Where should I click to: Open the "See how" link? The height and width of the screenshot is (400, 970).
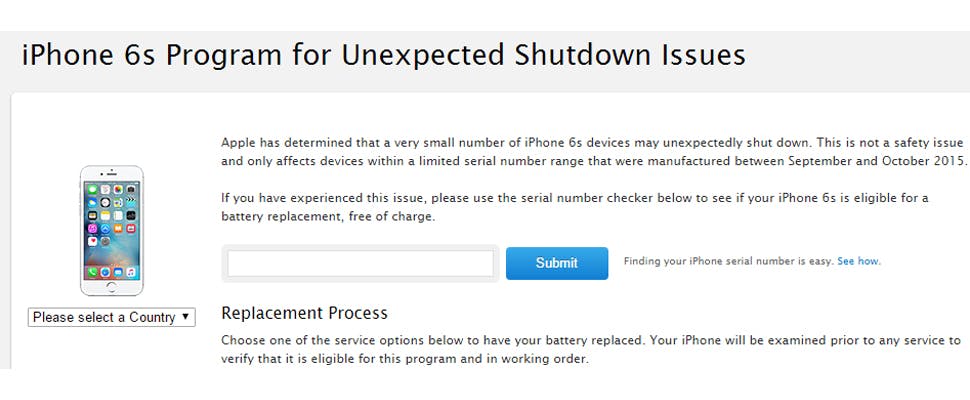[x=858, y=262]
